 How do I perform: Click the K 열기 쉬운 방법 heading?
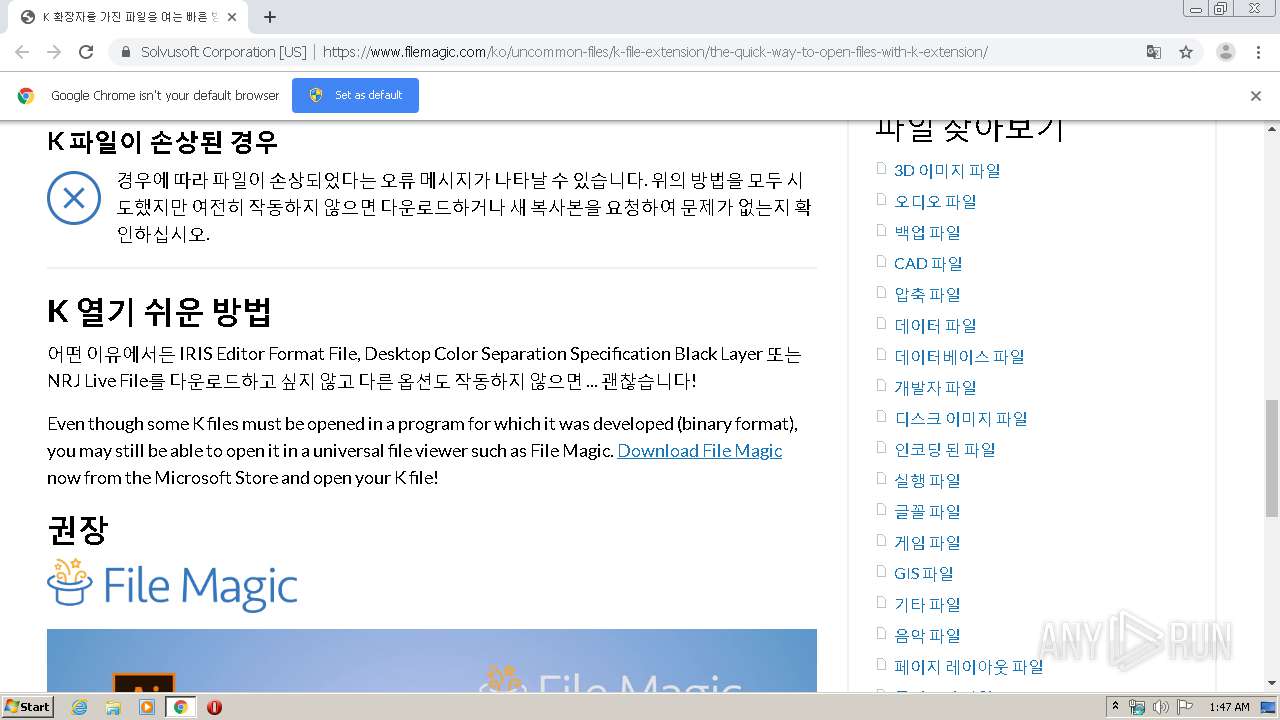pyautogui.click(x=160, y=312)
